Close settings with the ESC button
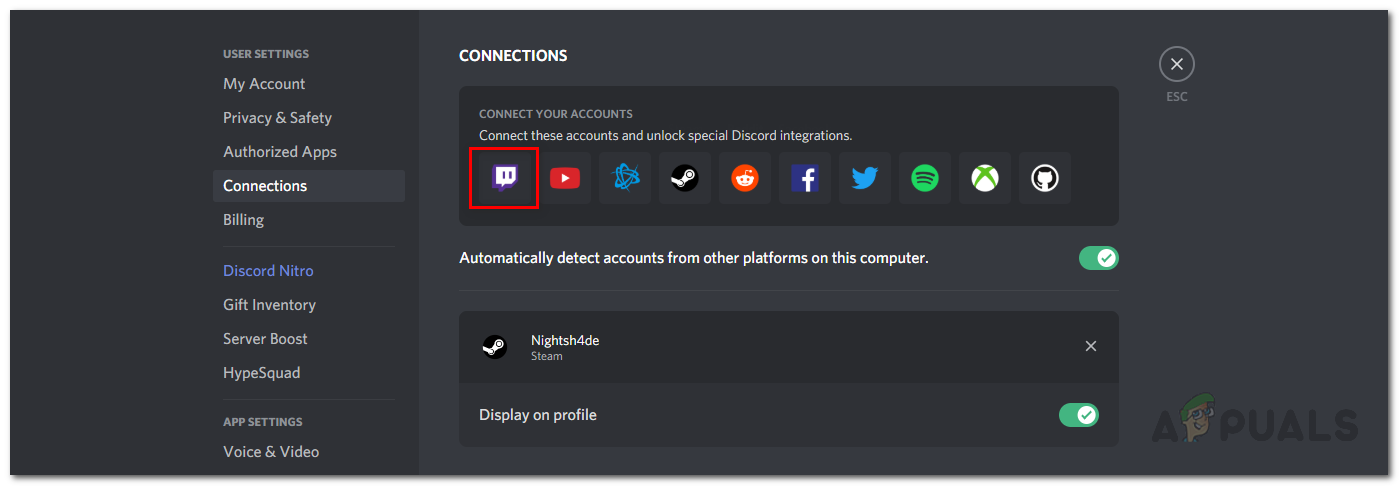 pos(1177,65)
